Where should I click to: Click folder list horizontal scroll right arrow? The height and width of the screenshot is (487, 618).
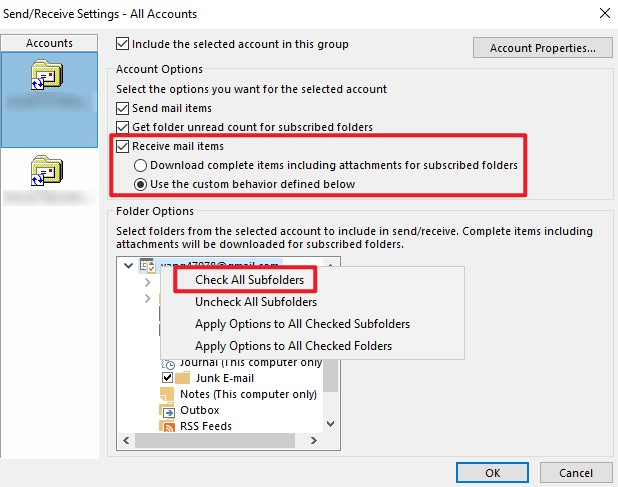314,440
